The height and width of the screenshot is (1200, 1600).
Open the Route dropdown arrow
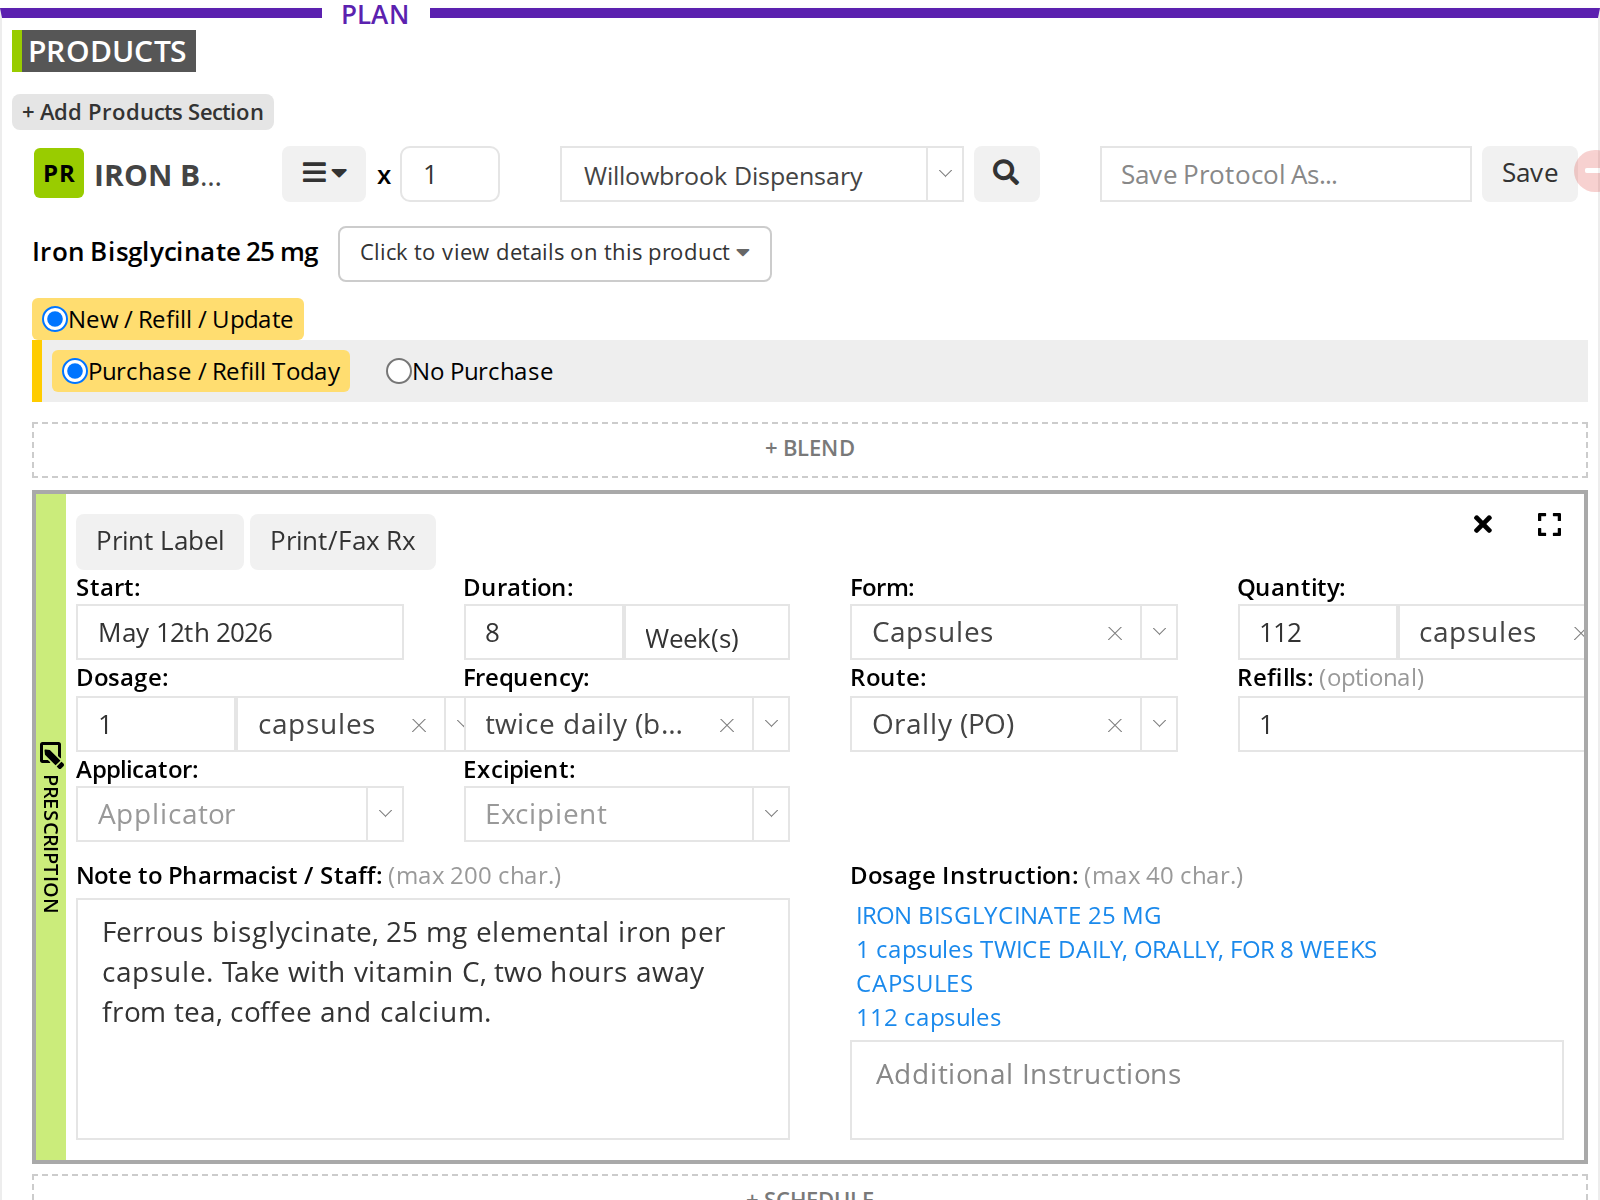[1159, 724]
